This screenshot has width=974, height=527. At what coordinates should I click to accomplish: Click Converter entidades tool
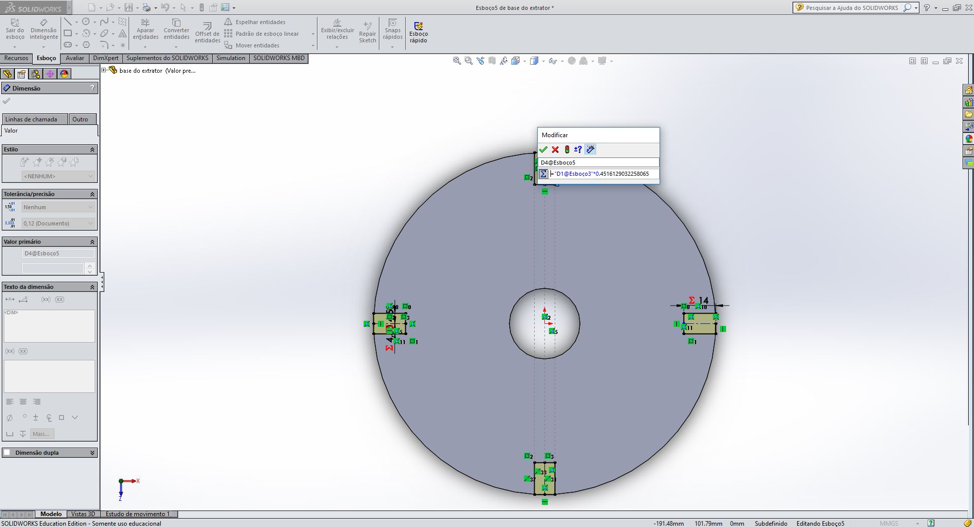176,30
